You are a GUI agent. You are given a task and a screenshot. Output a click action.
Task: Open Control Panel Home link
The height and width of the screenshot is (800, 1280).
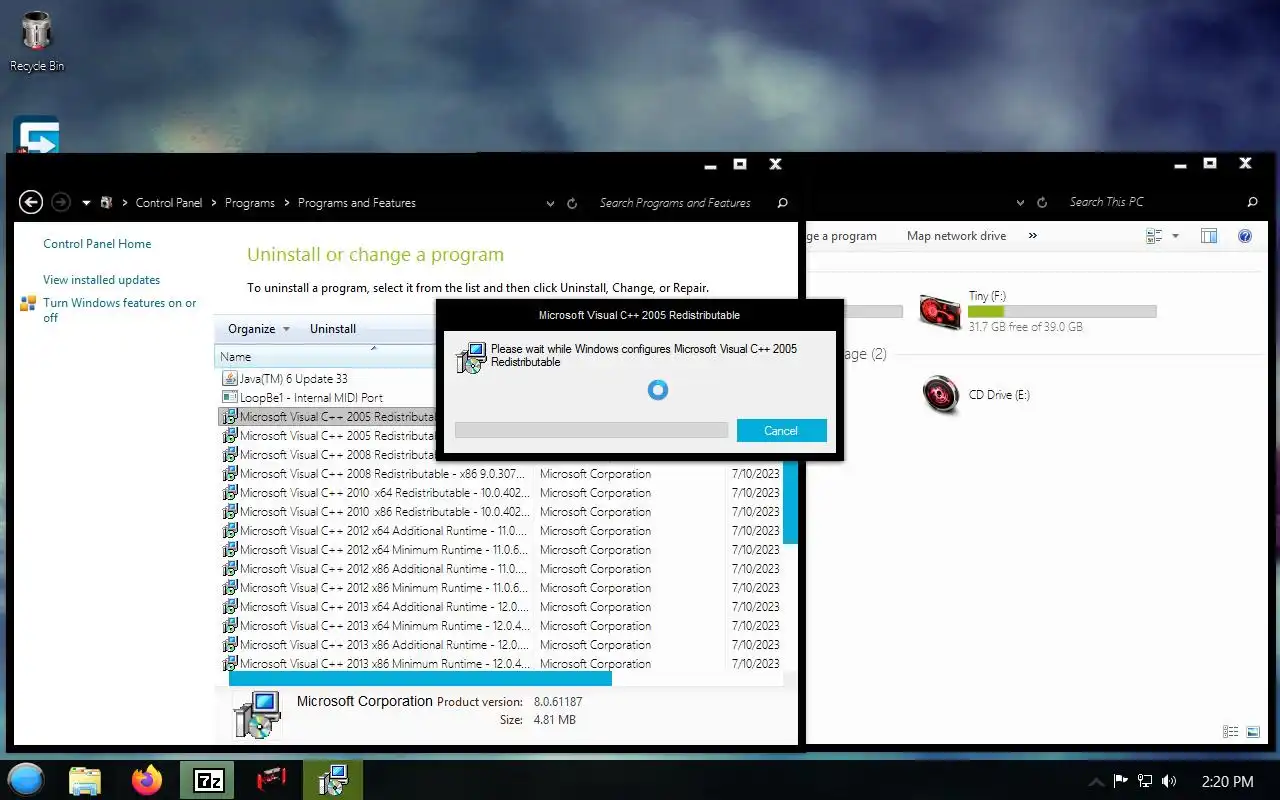[x=97, y=244]
